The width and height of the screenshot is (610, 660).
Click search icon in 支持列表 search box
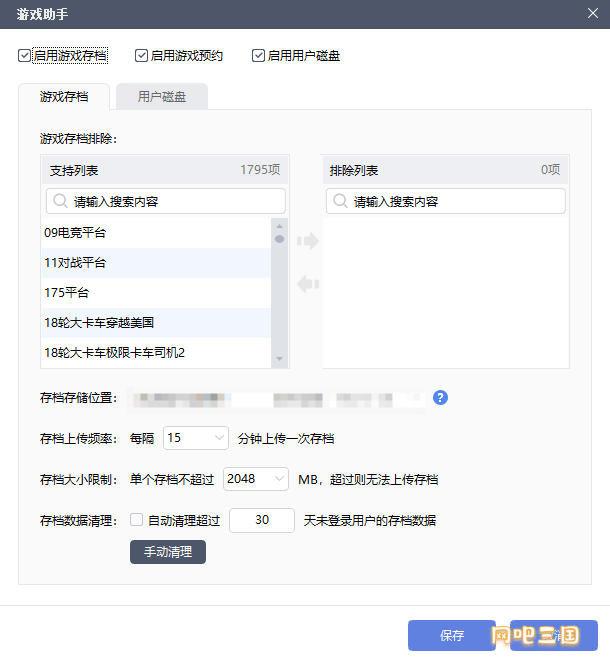[60, 201]
